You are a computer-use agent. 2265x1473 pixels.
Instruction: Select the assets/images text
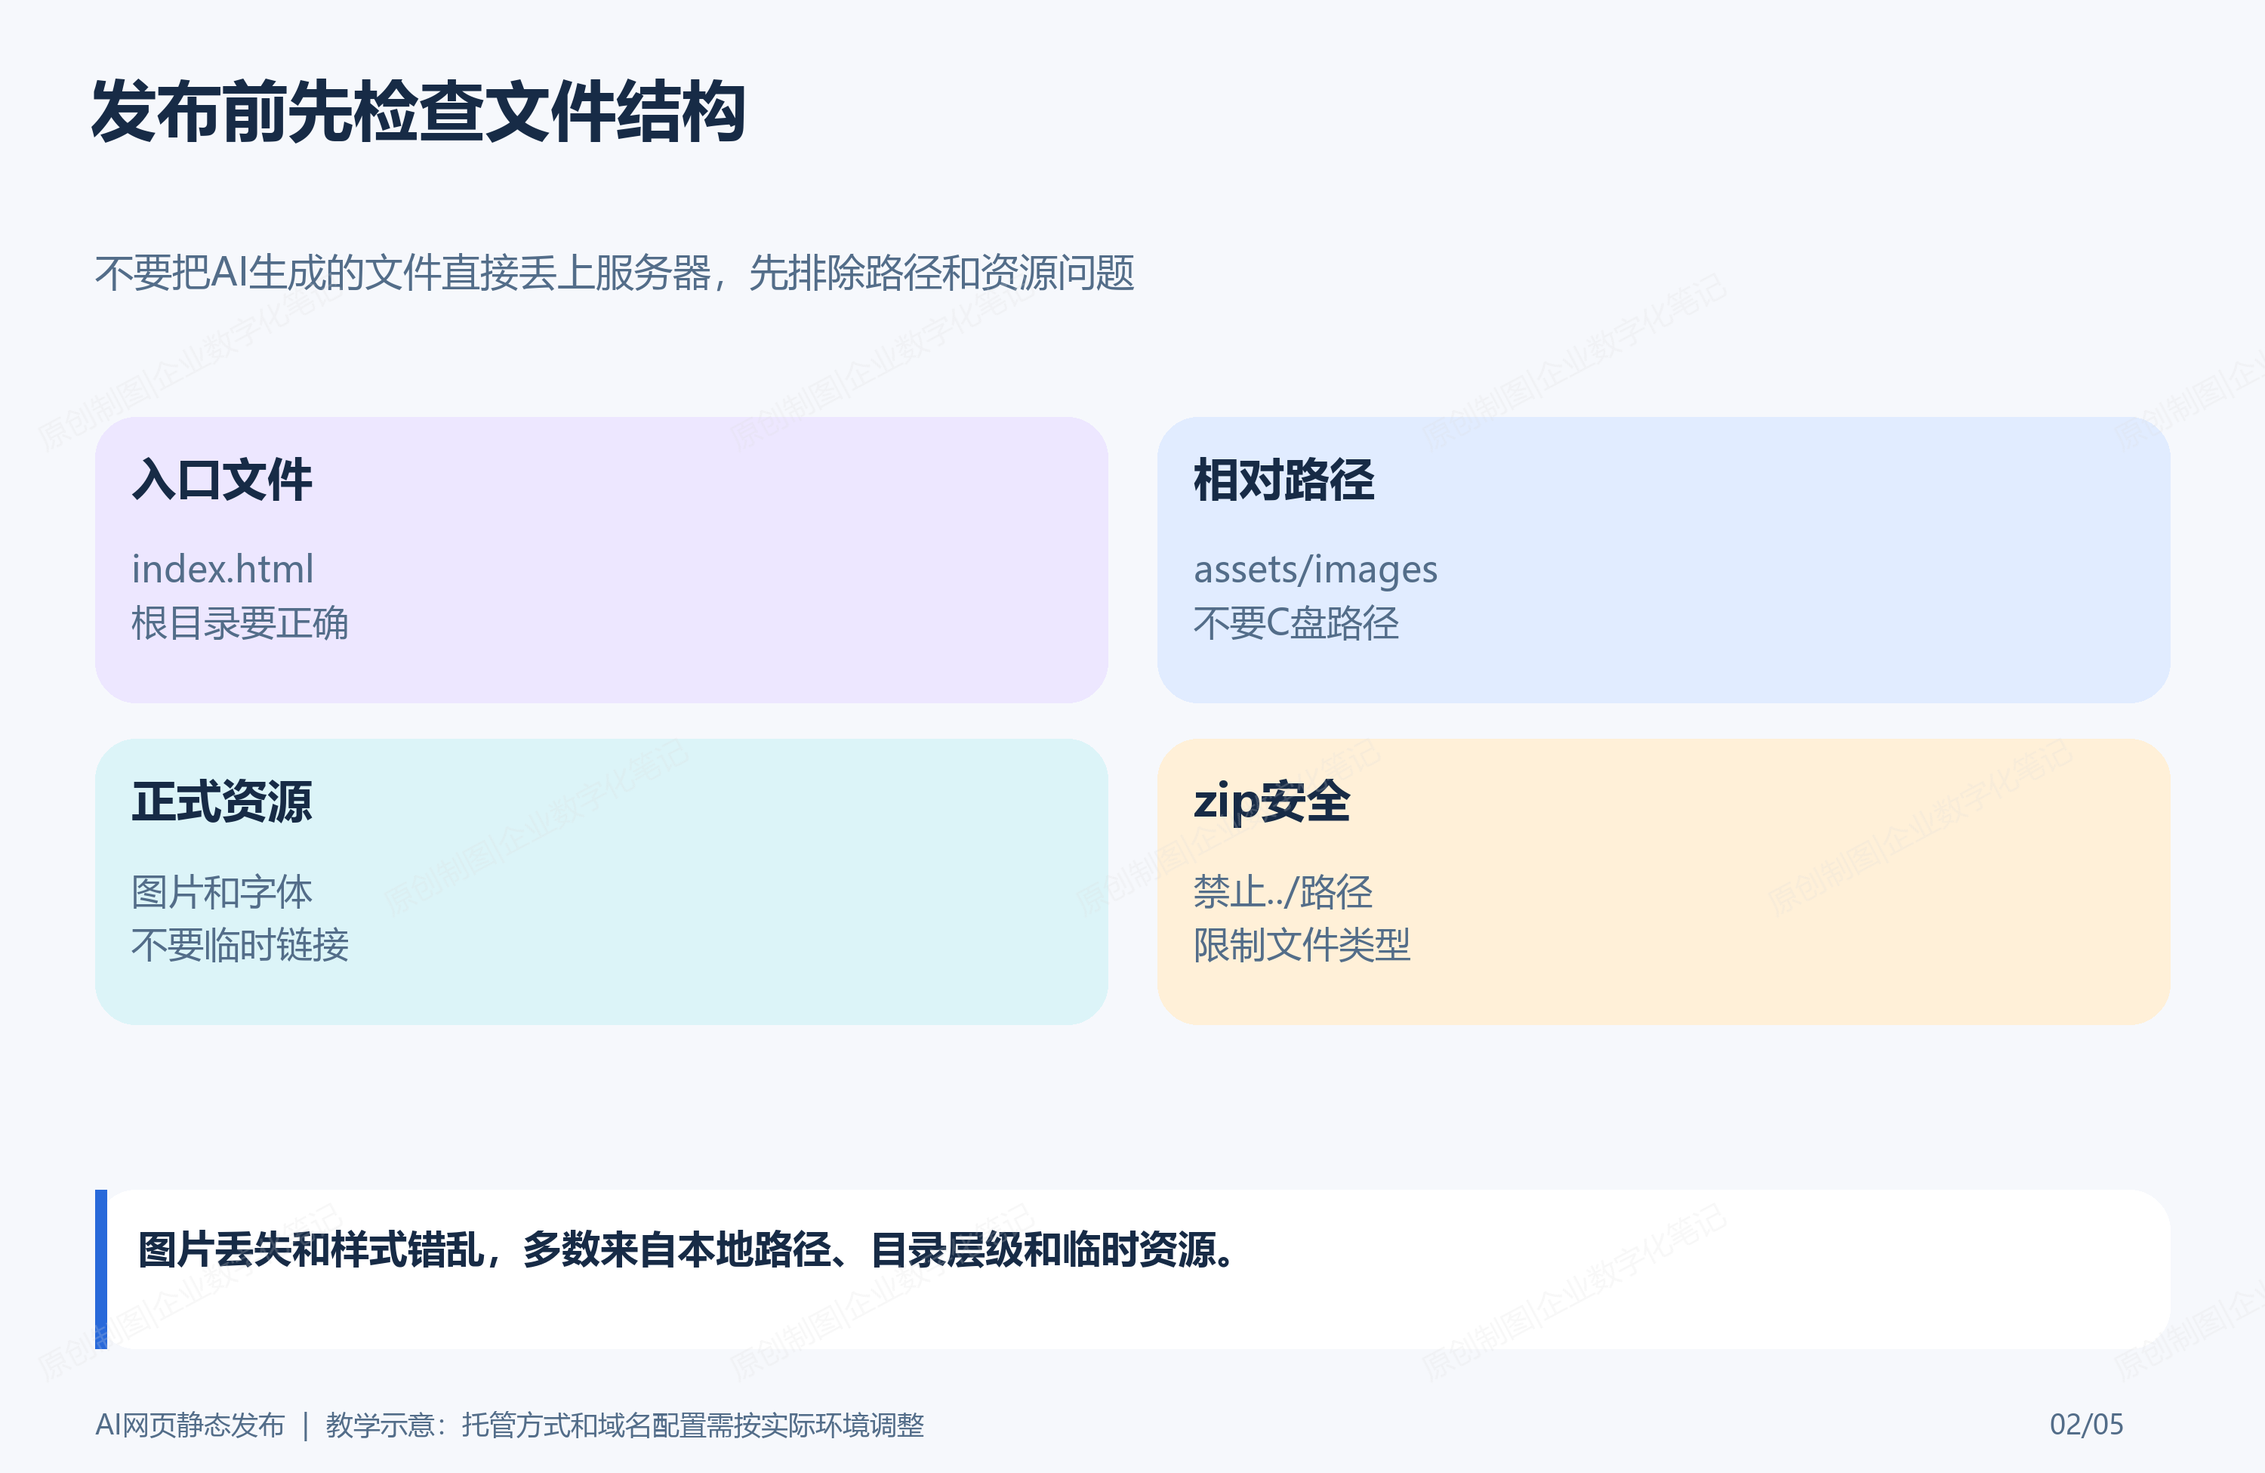1315,570
